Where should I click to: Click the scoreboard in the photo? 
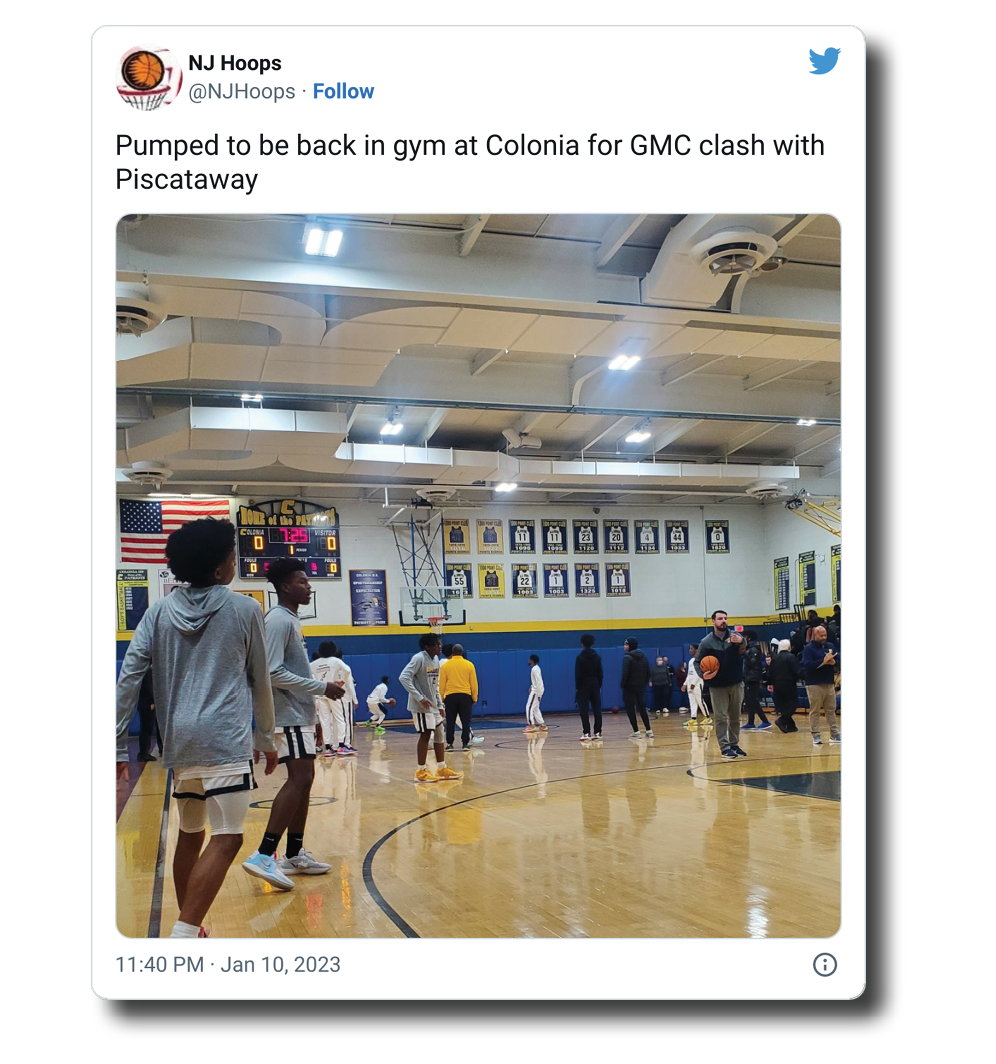click(x=289, y=542)
